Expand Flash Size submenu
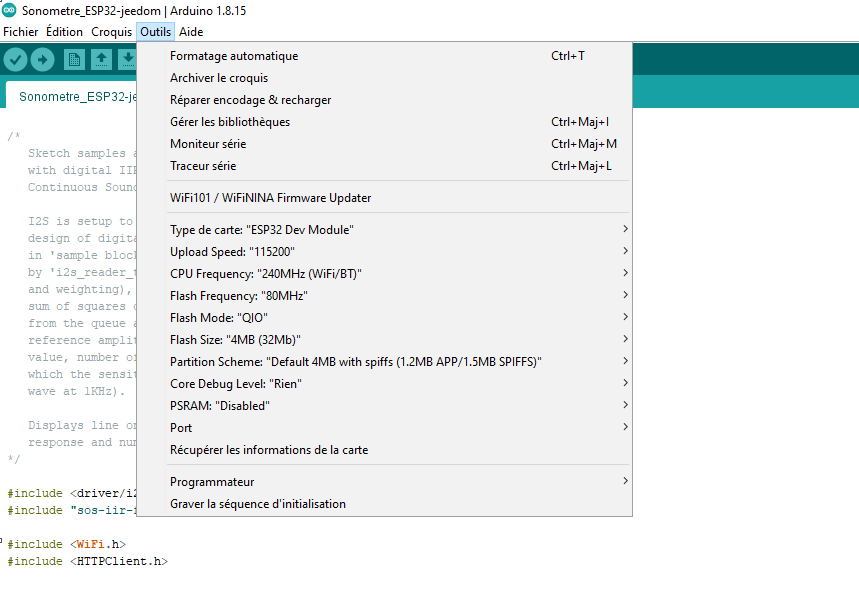 click(385, 340)
